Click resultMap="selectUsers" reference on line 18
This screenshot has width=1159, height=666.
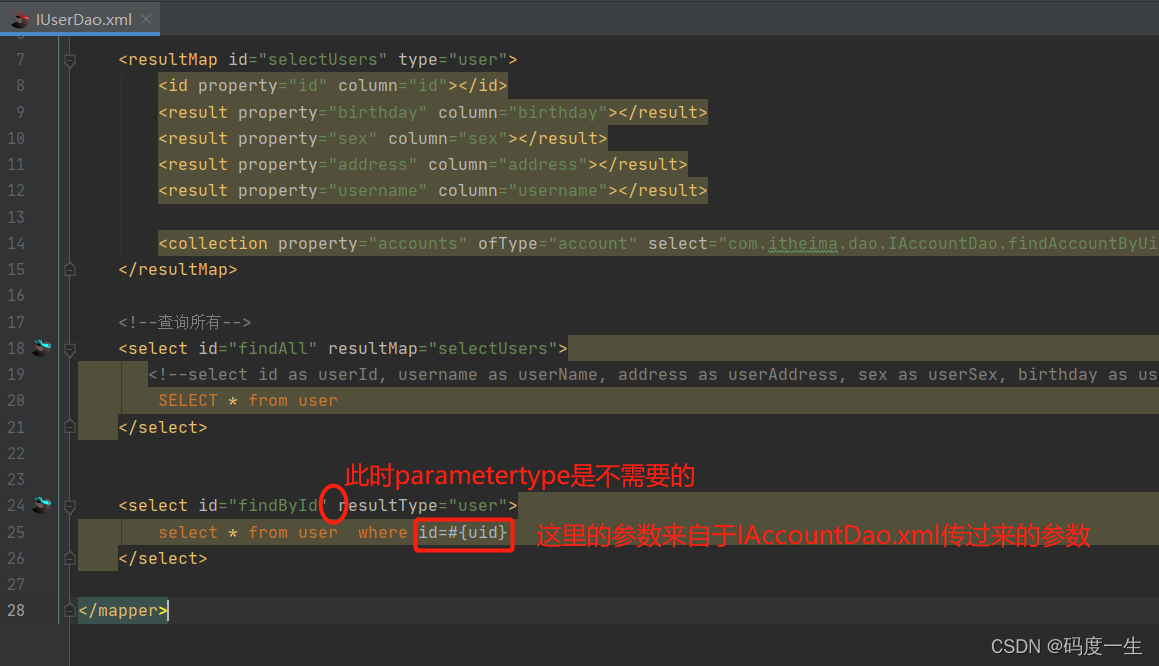coord(443,348)
